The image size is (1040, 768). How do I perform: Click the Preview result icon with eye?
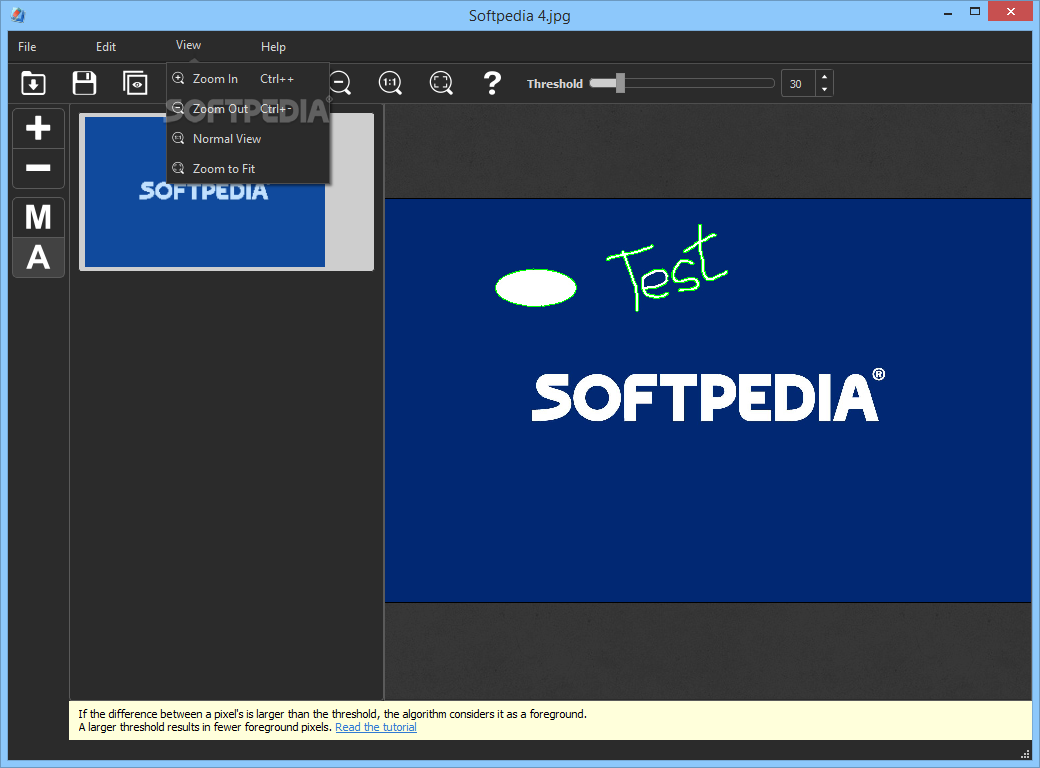[135, 84]
